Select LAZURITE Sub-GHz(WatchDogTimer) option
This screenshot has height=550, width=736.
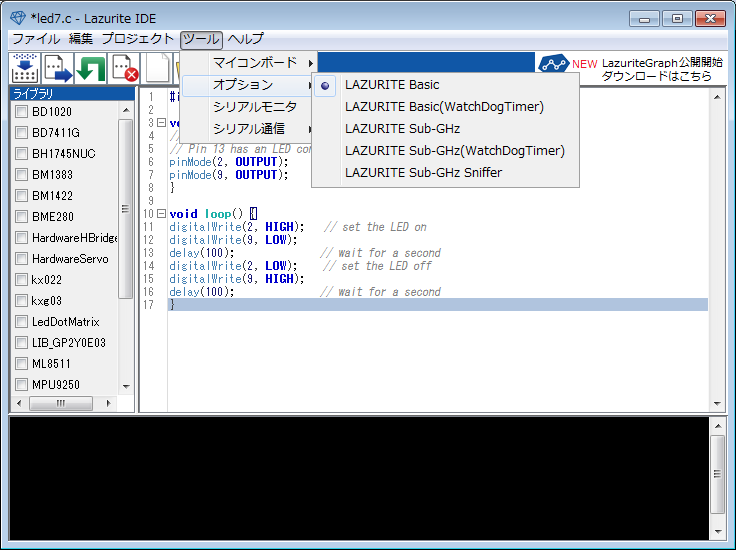click(x=445, y=151)
